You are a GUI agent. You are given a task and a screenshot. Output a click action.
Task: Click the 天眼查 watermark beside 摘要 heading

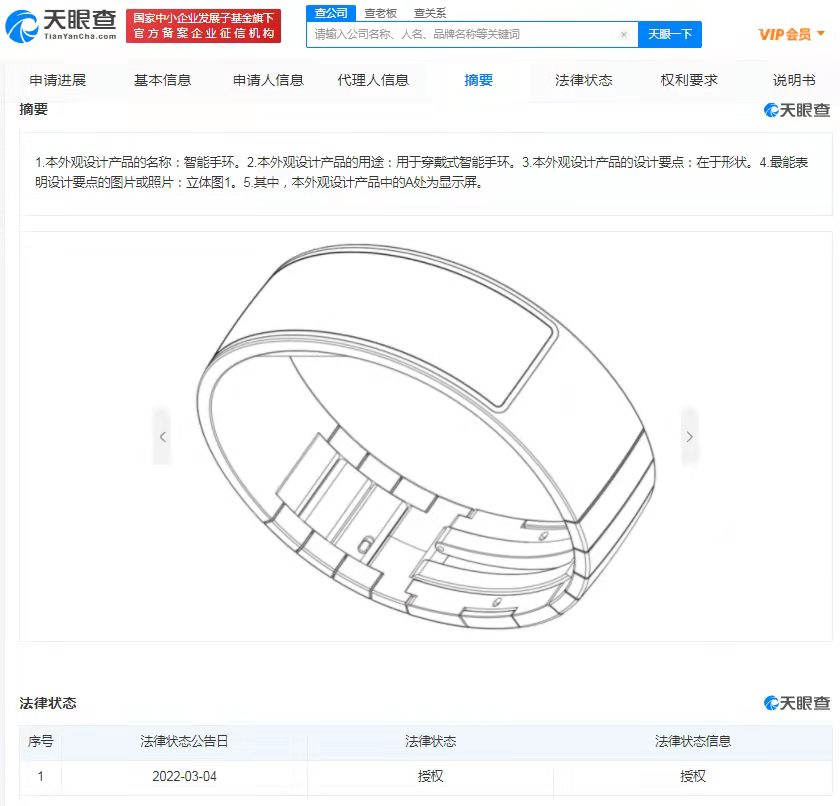797,110
